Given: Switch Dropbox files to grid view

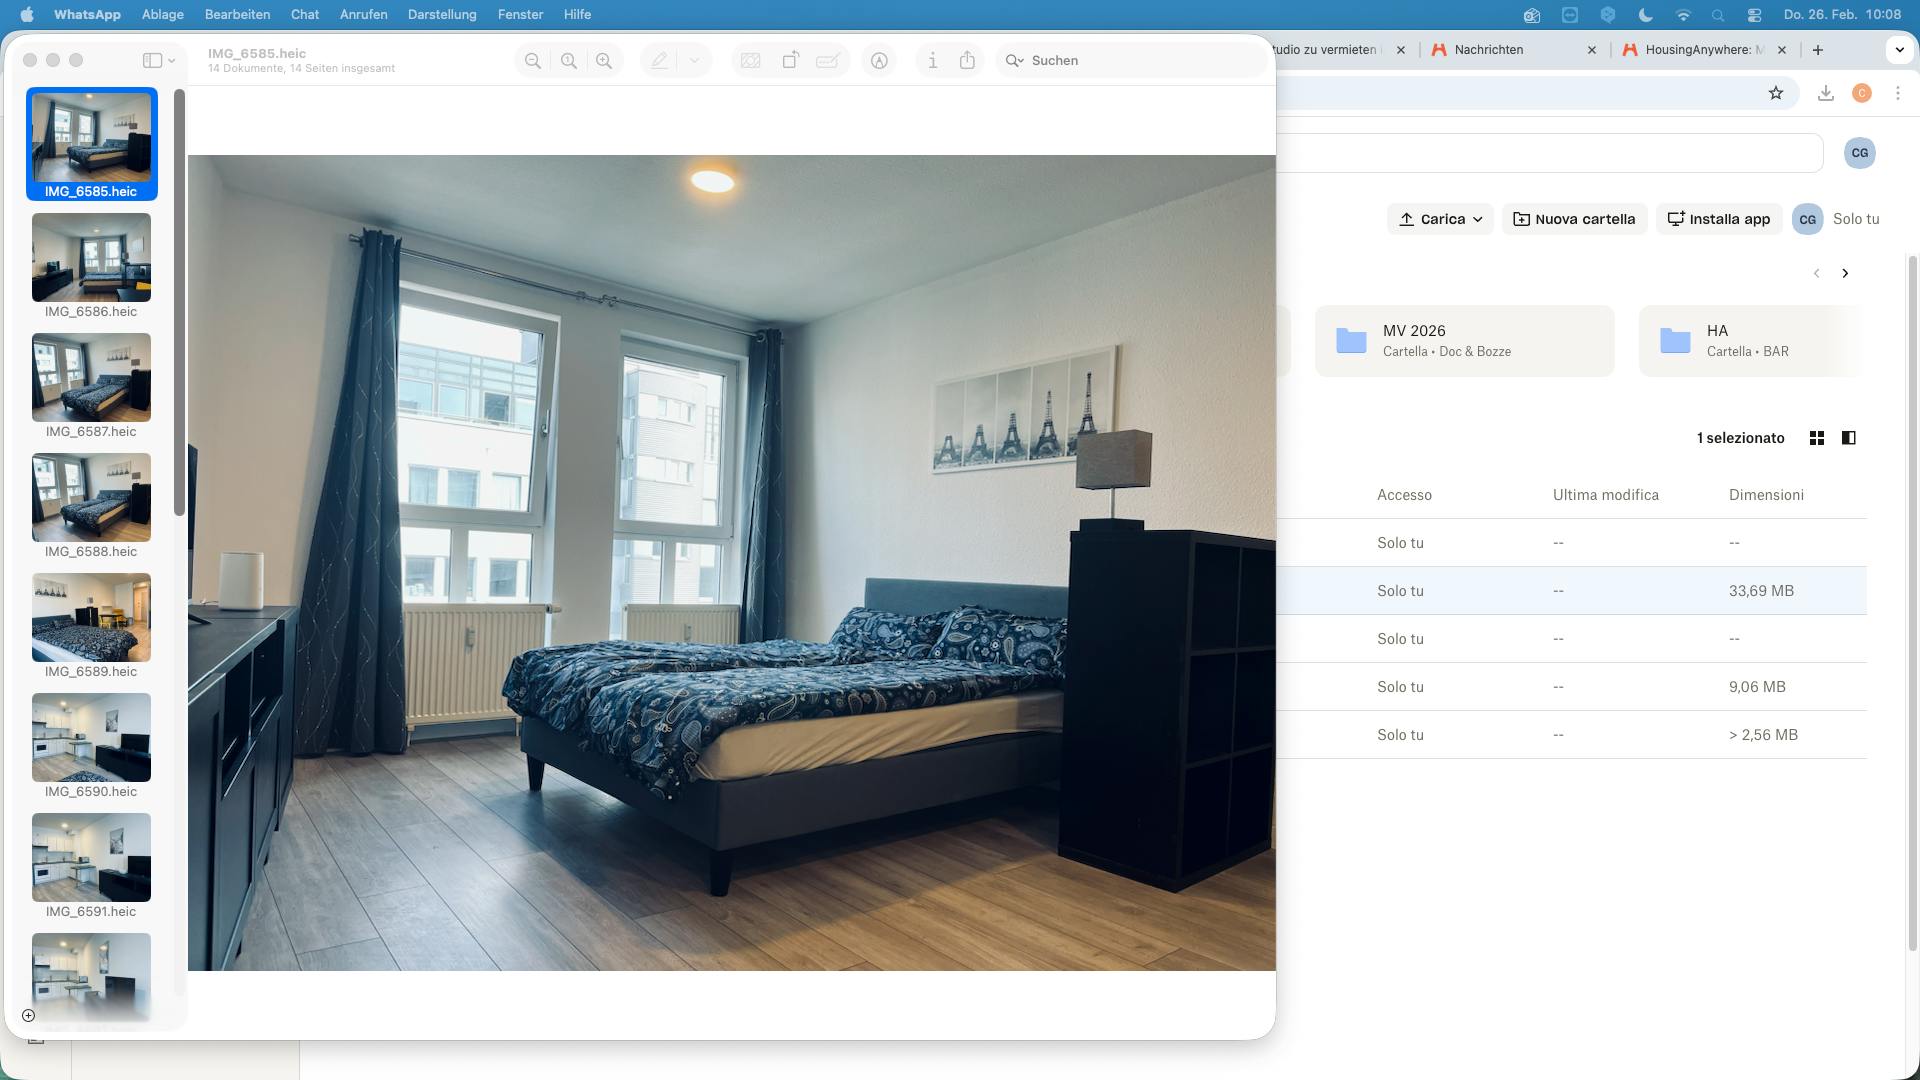Looking at the screenshot, I should pyautogui.click(x=1816, y=437).
